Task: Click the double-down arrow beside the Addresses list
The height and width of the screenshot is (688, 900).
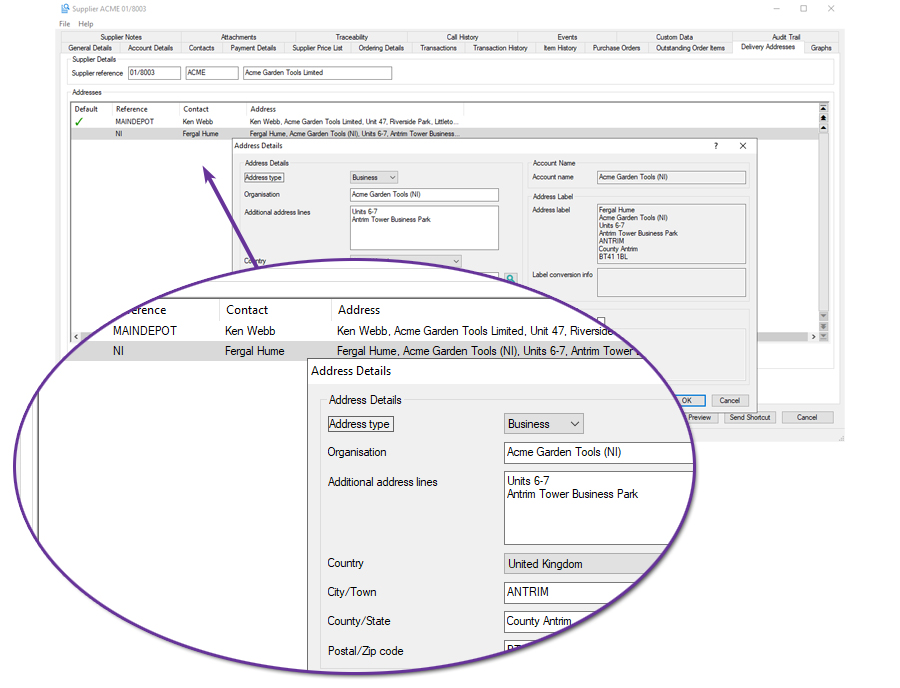Action: coord(823,326)
